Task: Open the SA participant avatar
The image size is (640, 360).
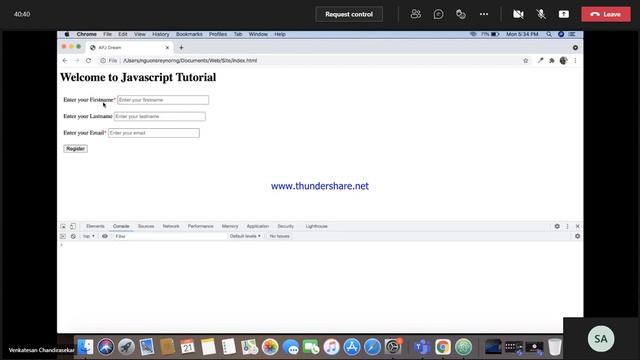Action: (601, 339)
